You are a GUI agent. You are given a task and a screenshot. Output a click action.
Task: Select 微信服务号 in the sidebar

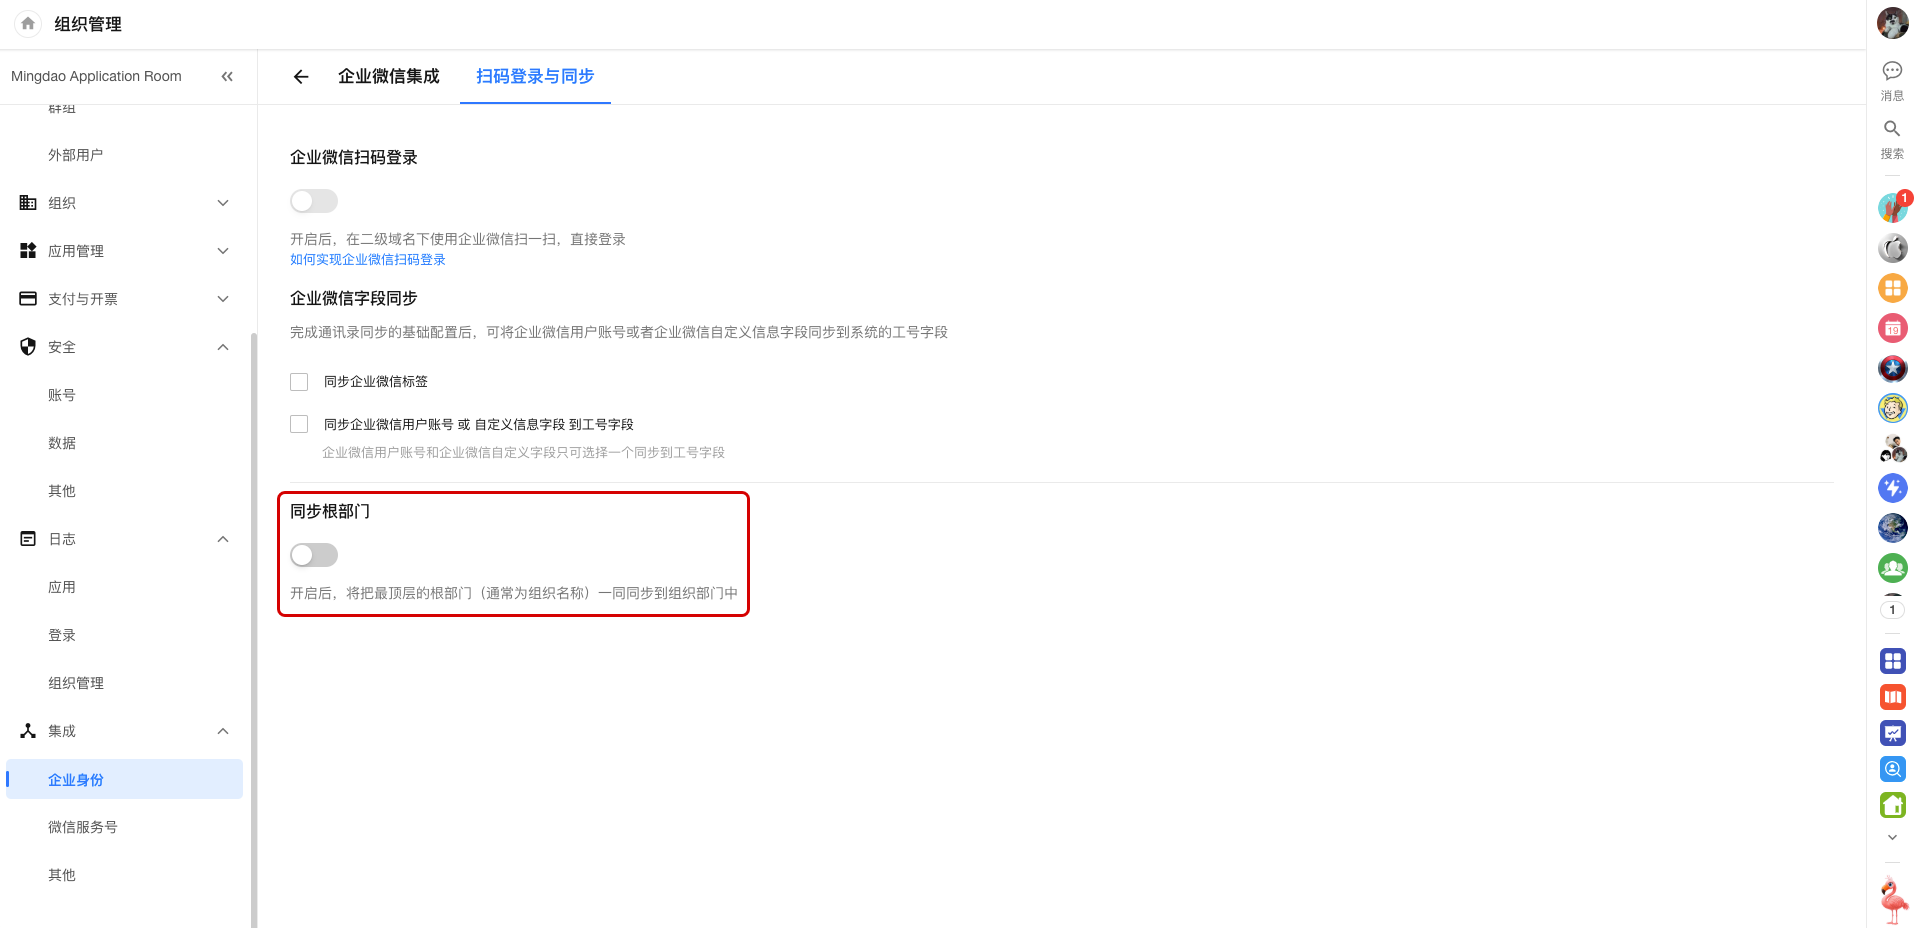tap(83, 827)
